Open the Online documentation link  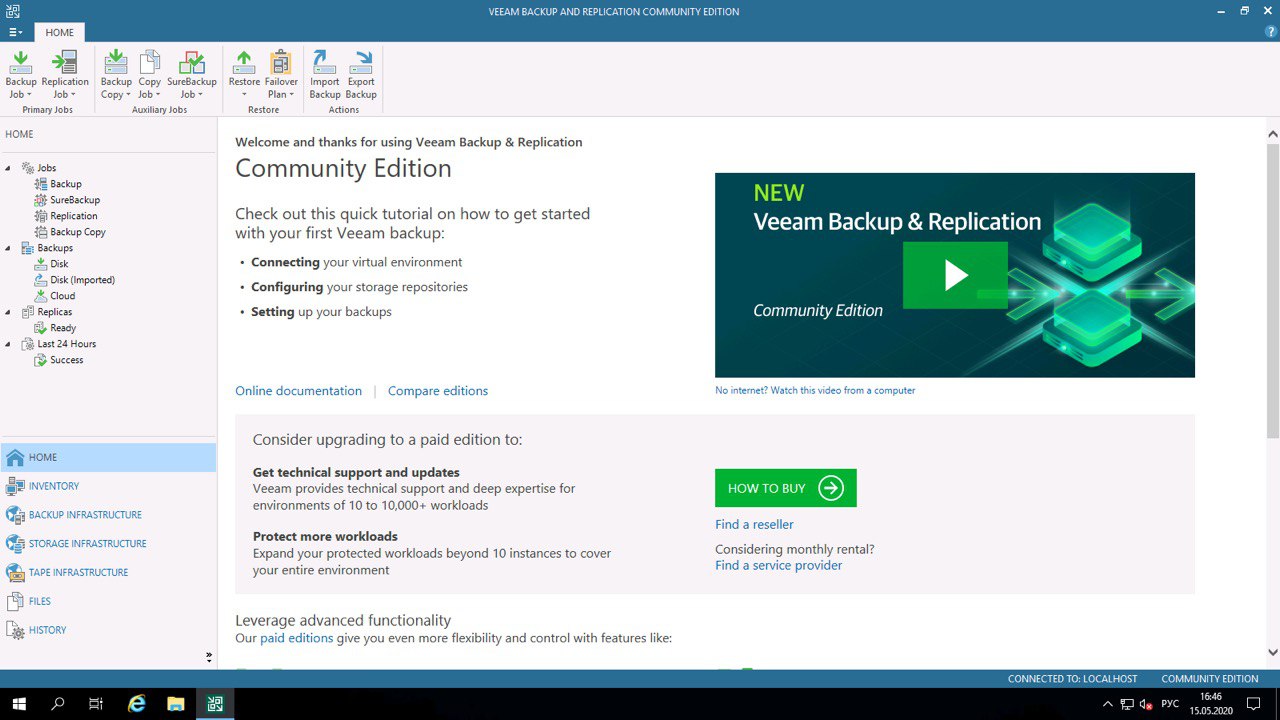298,391
